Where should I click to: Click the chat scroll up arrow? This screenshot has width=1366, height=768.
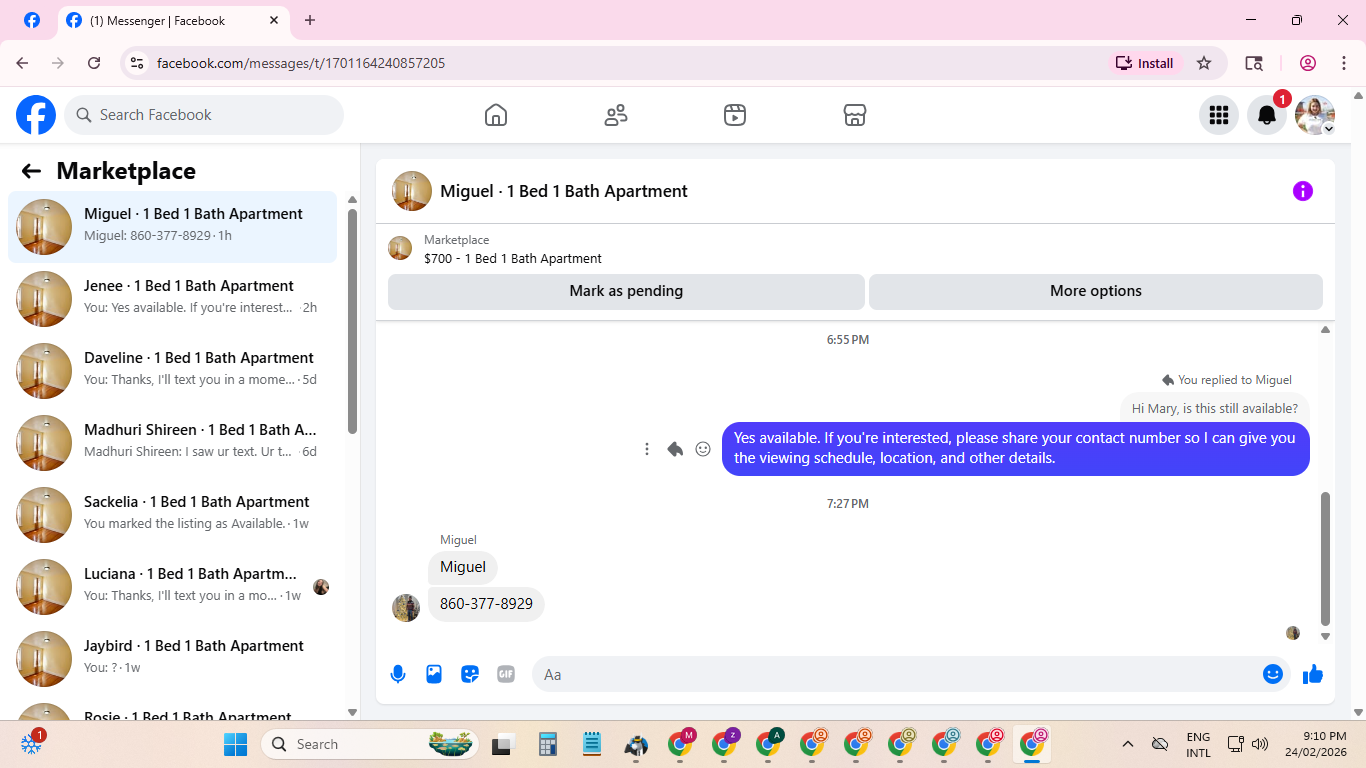click(x=1325, y=329)
